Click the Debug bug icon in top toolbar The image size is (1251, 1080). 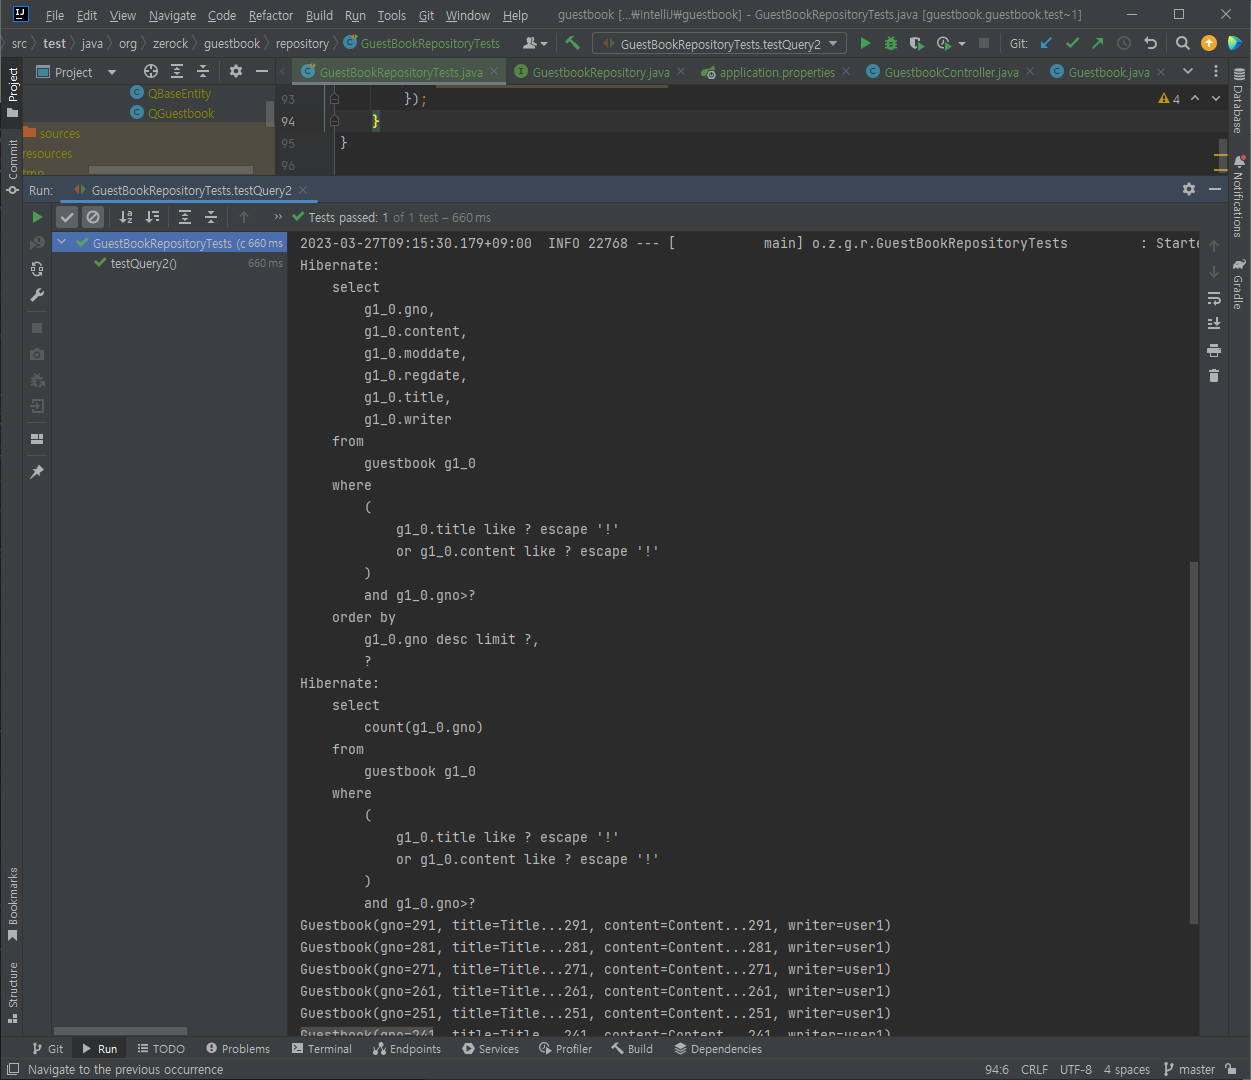(x=891, y=43)
